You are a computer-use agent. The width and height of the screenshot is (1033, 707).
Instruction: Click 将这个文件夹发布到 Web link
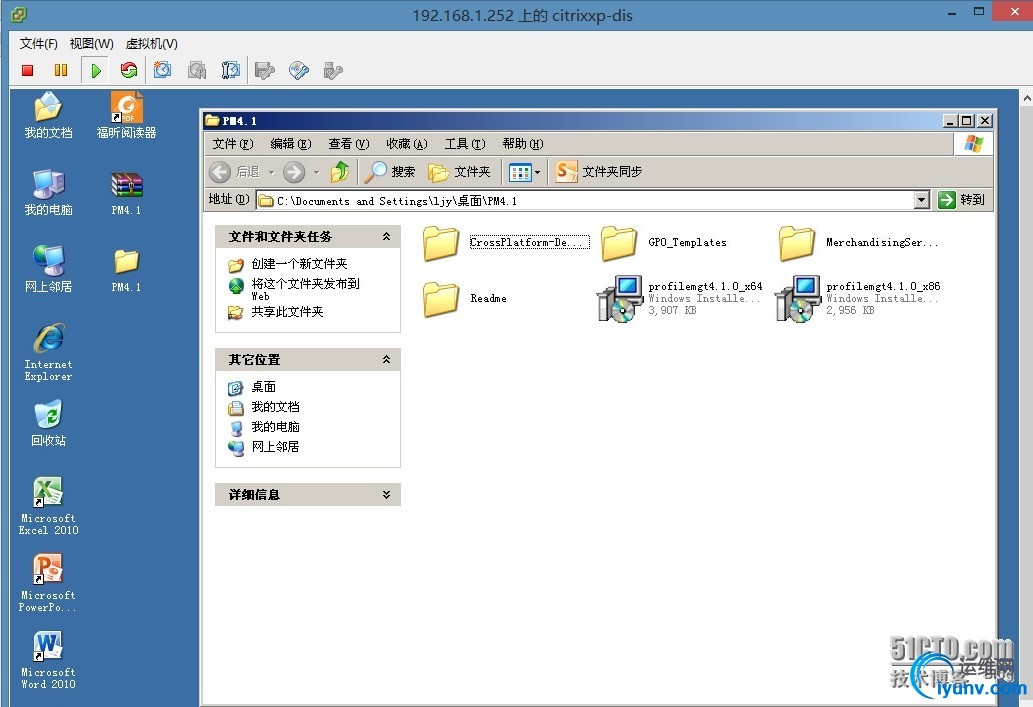306,289
